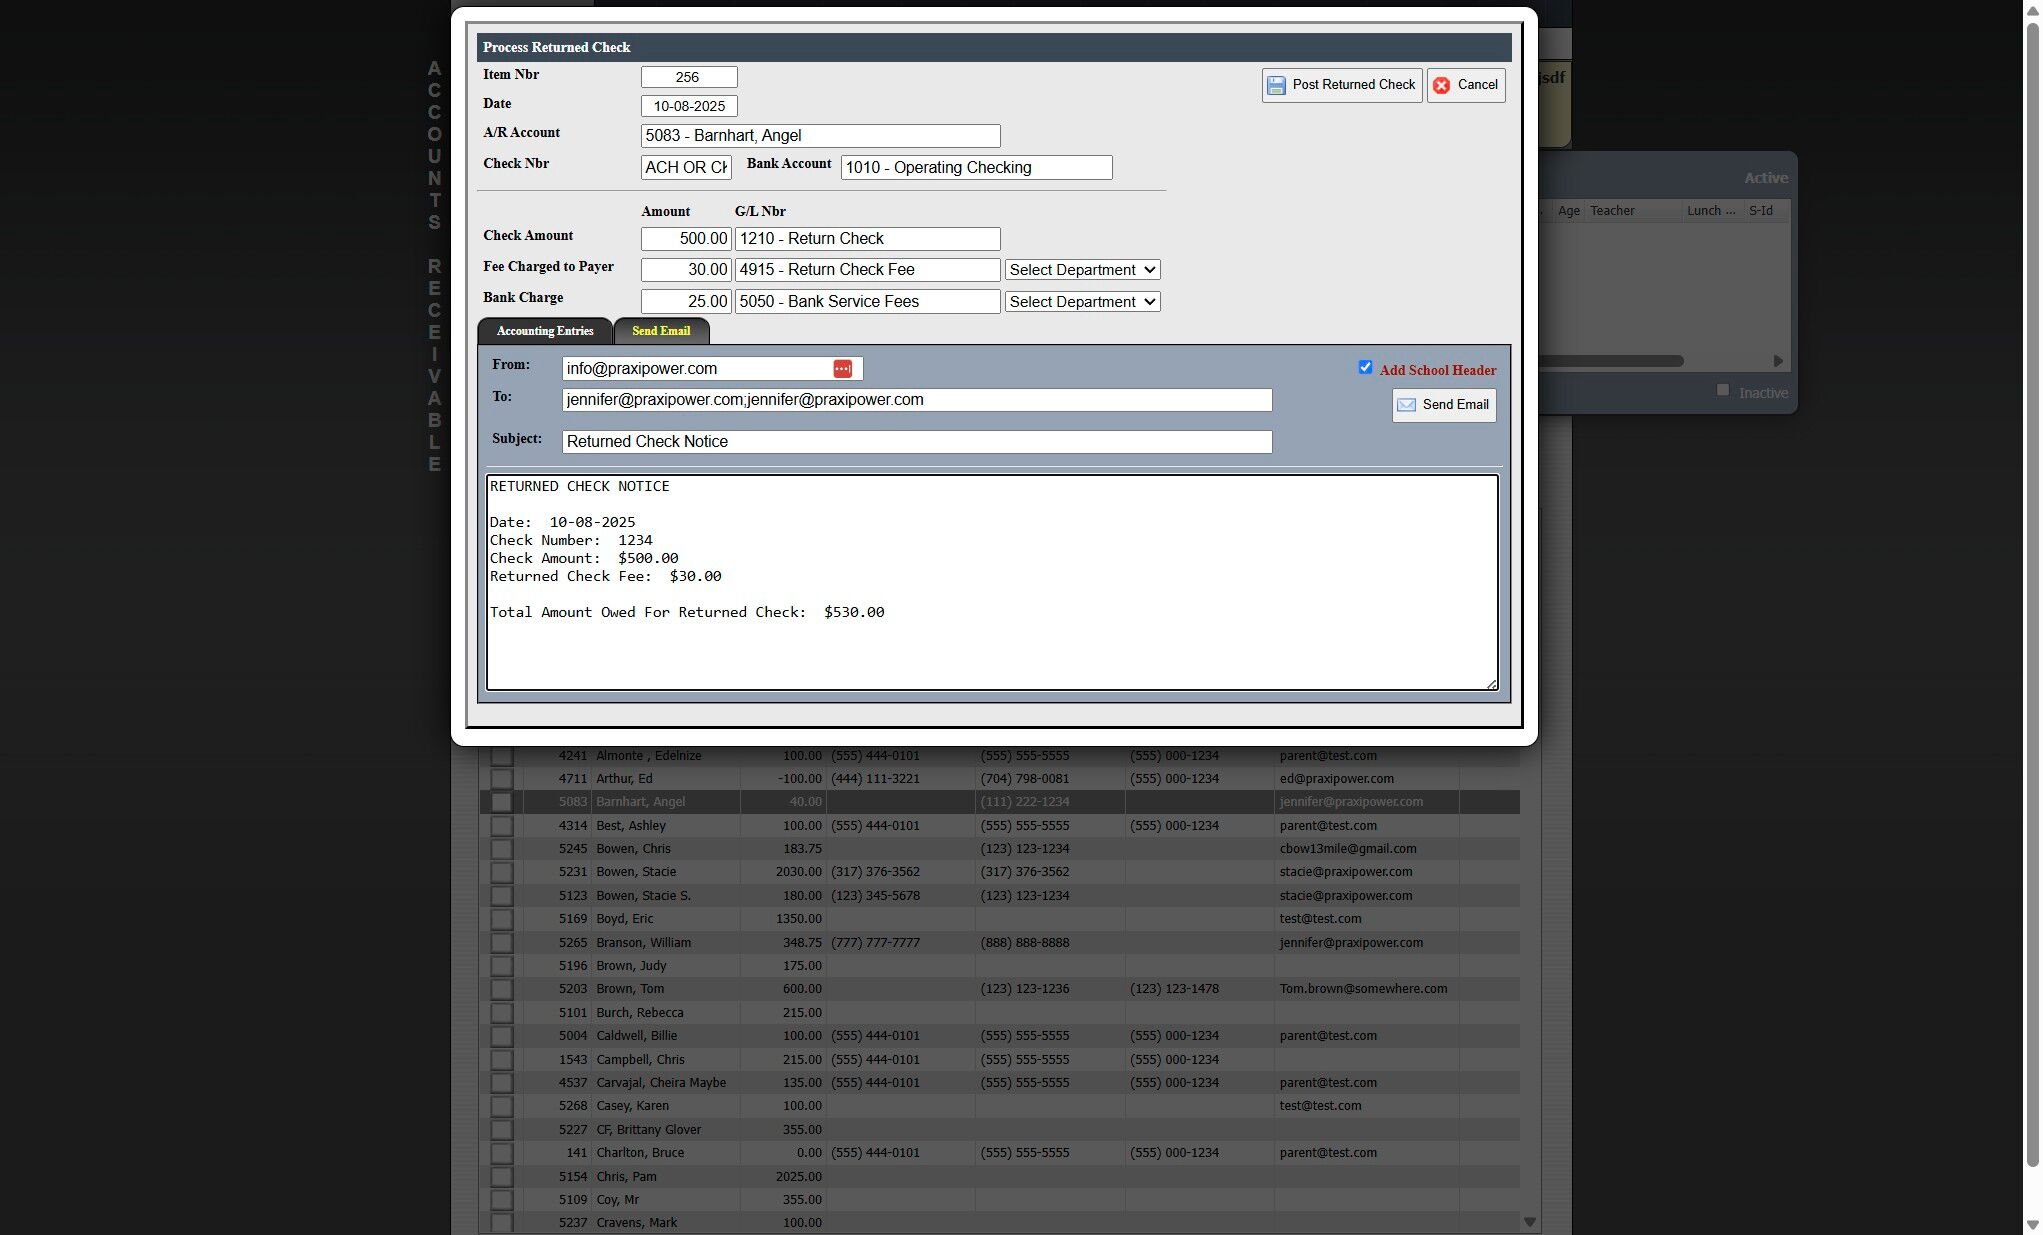Viewport: 2043px width, 1235px height.
Task: Toggle the Inactive checkbox
Action: click(1722, 390)
